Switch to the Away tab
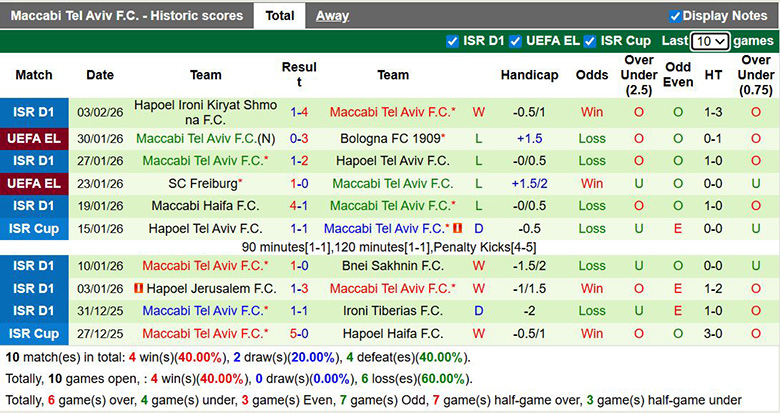This screenshot has width=780, height=413. (332, 16)
